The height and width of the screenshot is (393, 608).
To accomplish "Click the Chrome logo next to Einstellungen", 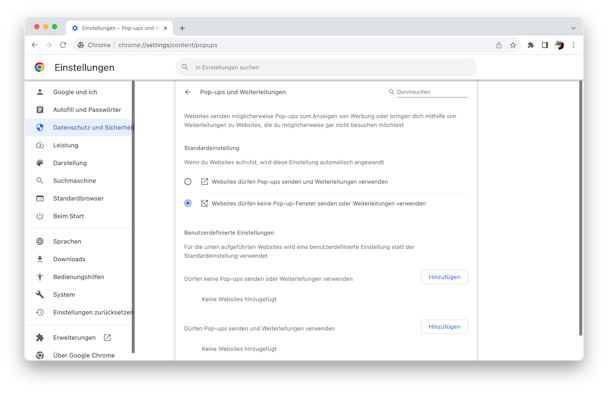I will point(40,67).
